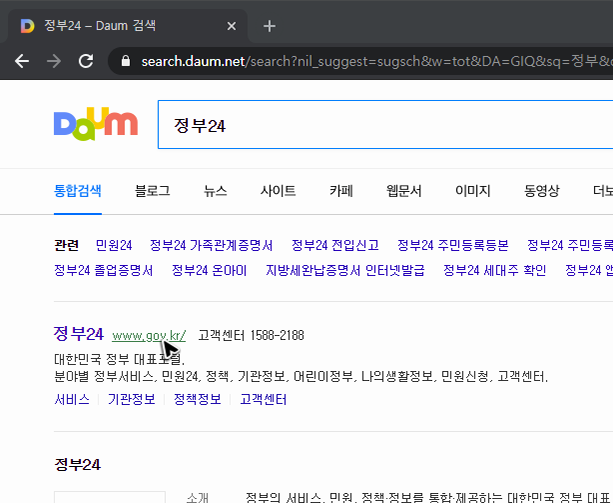Click the 고객센터 1588-2188 text
The height and width of the screenshot is (503, 613).
[251, 335]
